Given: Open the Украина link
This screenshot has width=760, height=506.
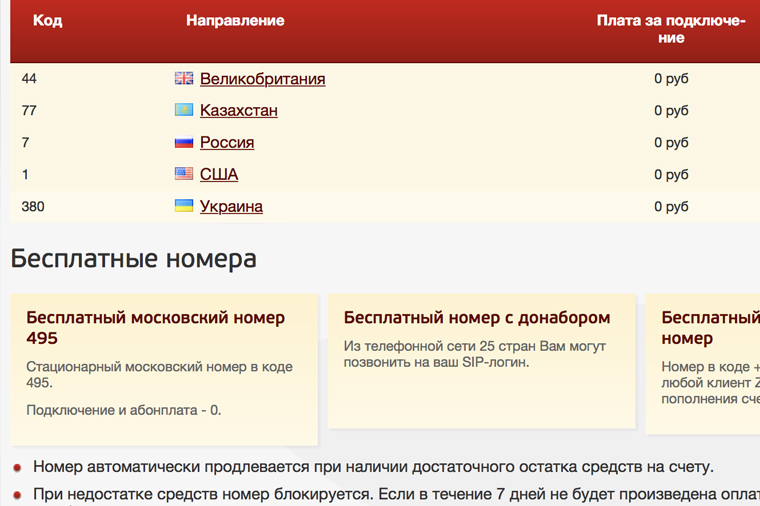Looking at the screenshot, I should point(231,206).
